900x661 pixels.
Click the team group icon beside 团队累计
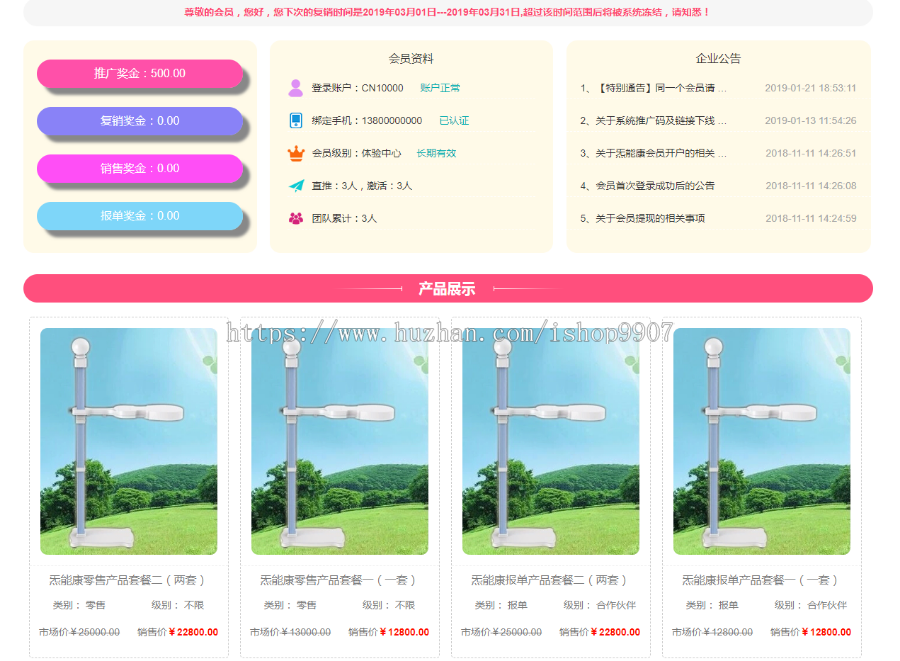pyautogui.click(x=295, y=218)
